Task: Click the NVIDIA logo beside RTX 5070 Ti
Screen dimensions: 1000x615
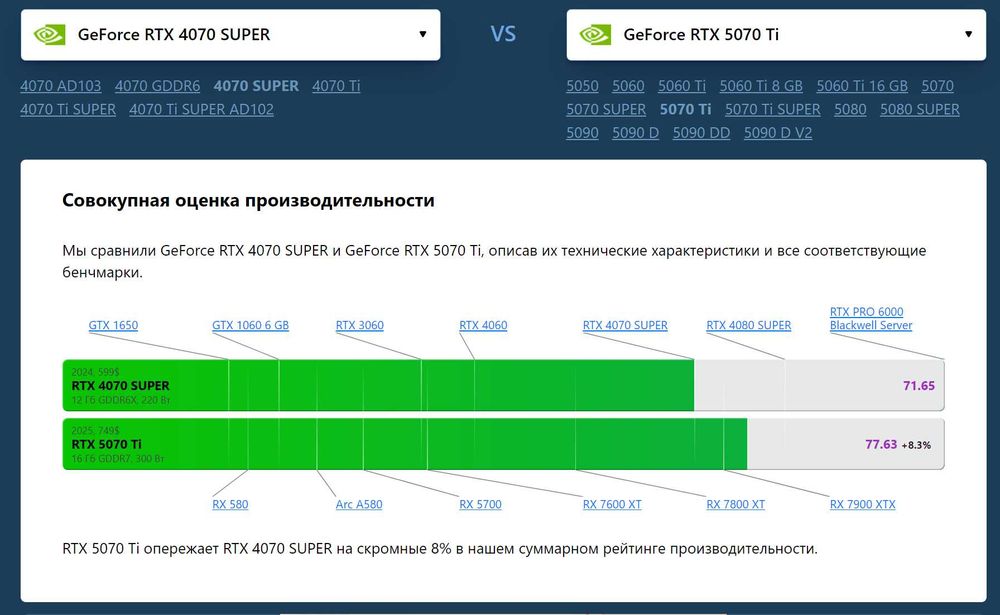Action: click(595, 34)
